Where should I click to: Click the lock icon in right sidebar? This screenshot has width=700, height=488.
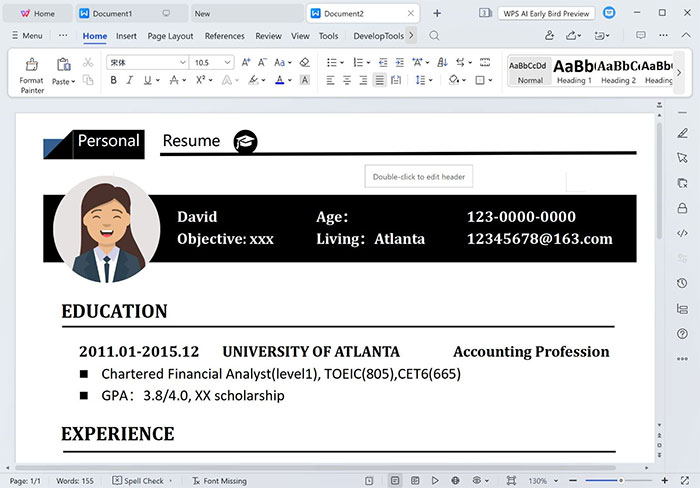[682, 209]
